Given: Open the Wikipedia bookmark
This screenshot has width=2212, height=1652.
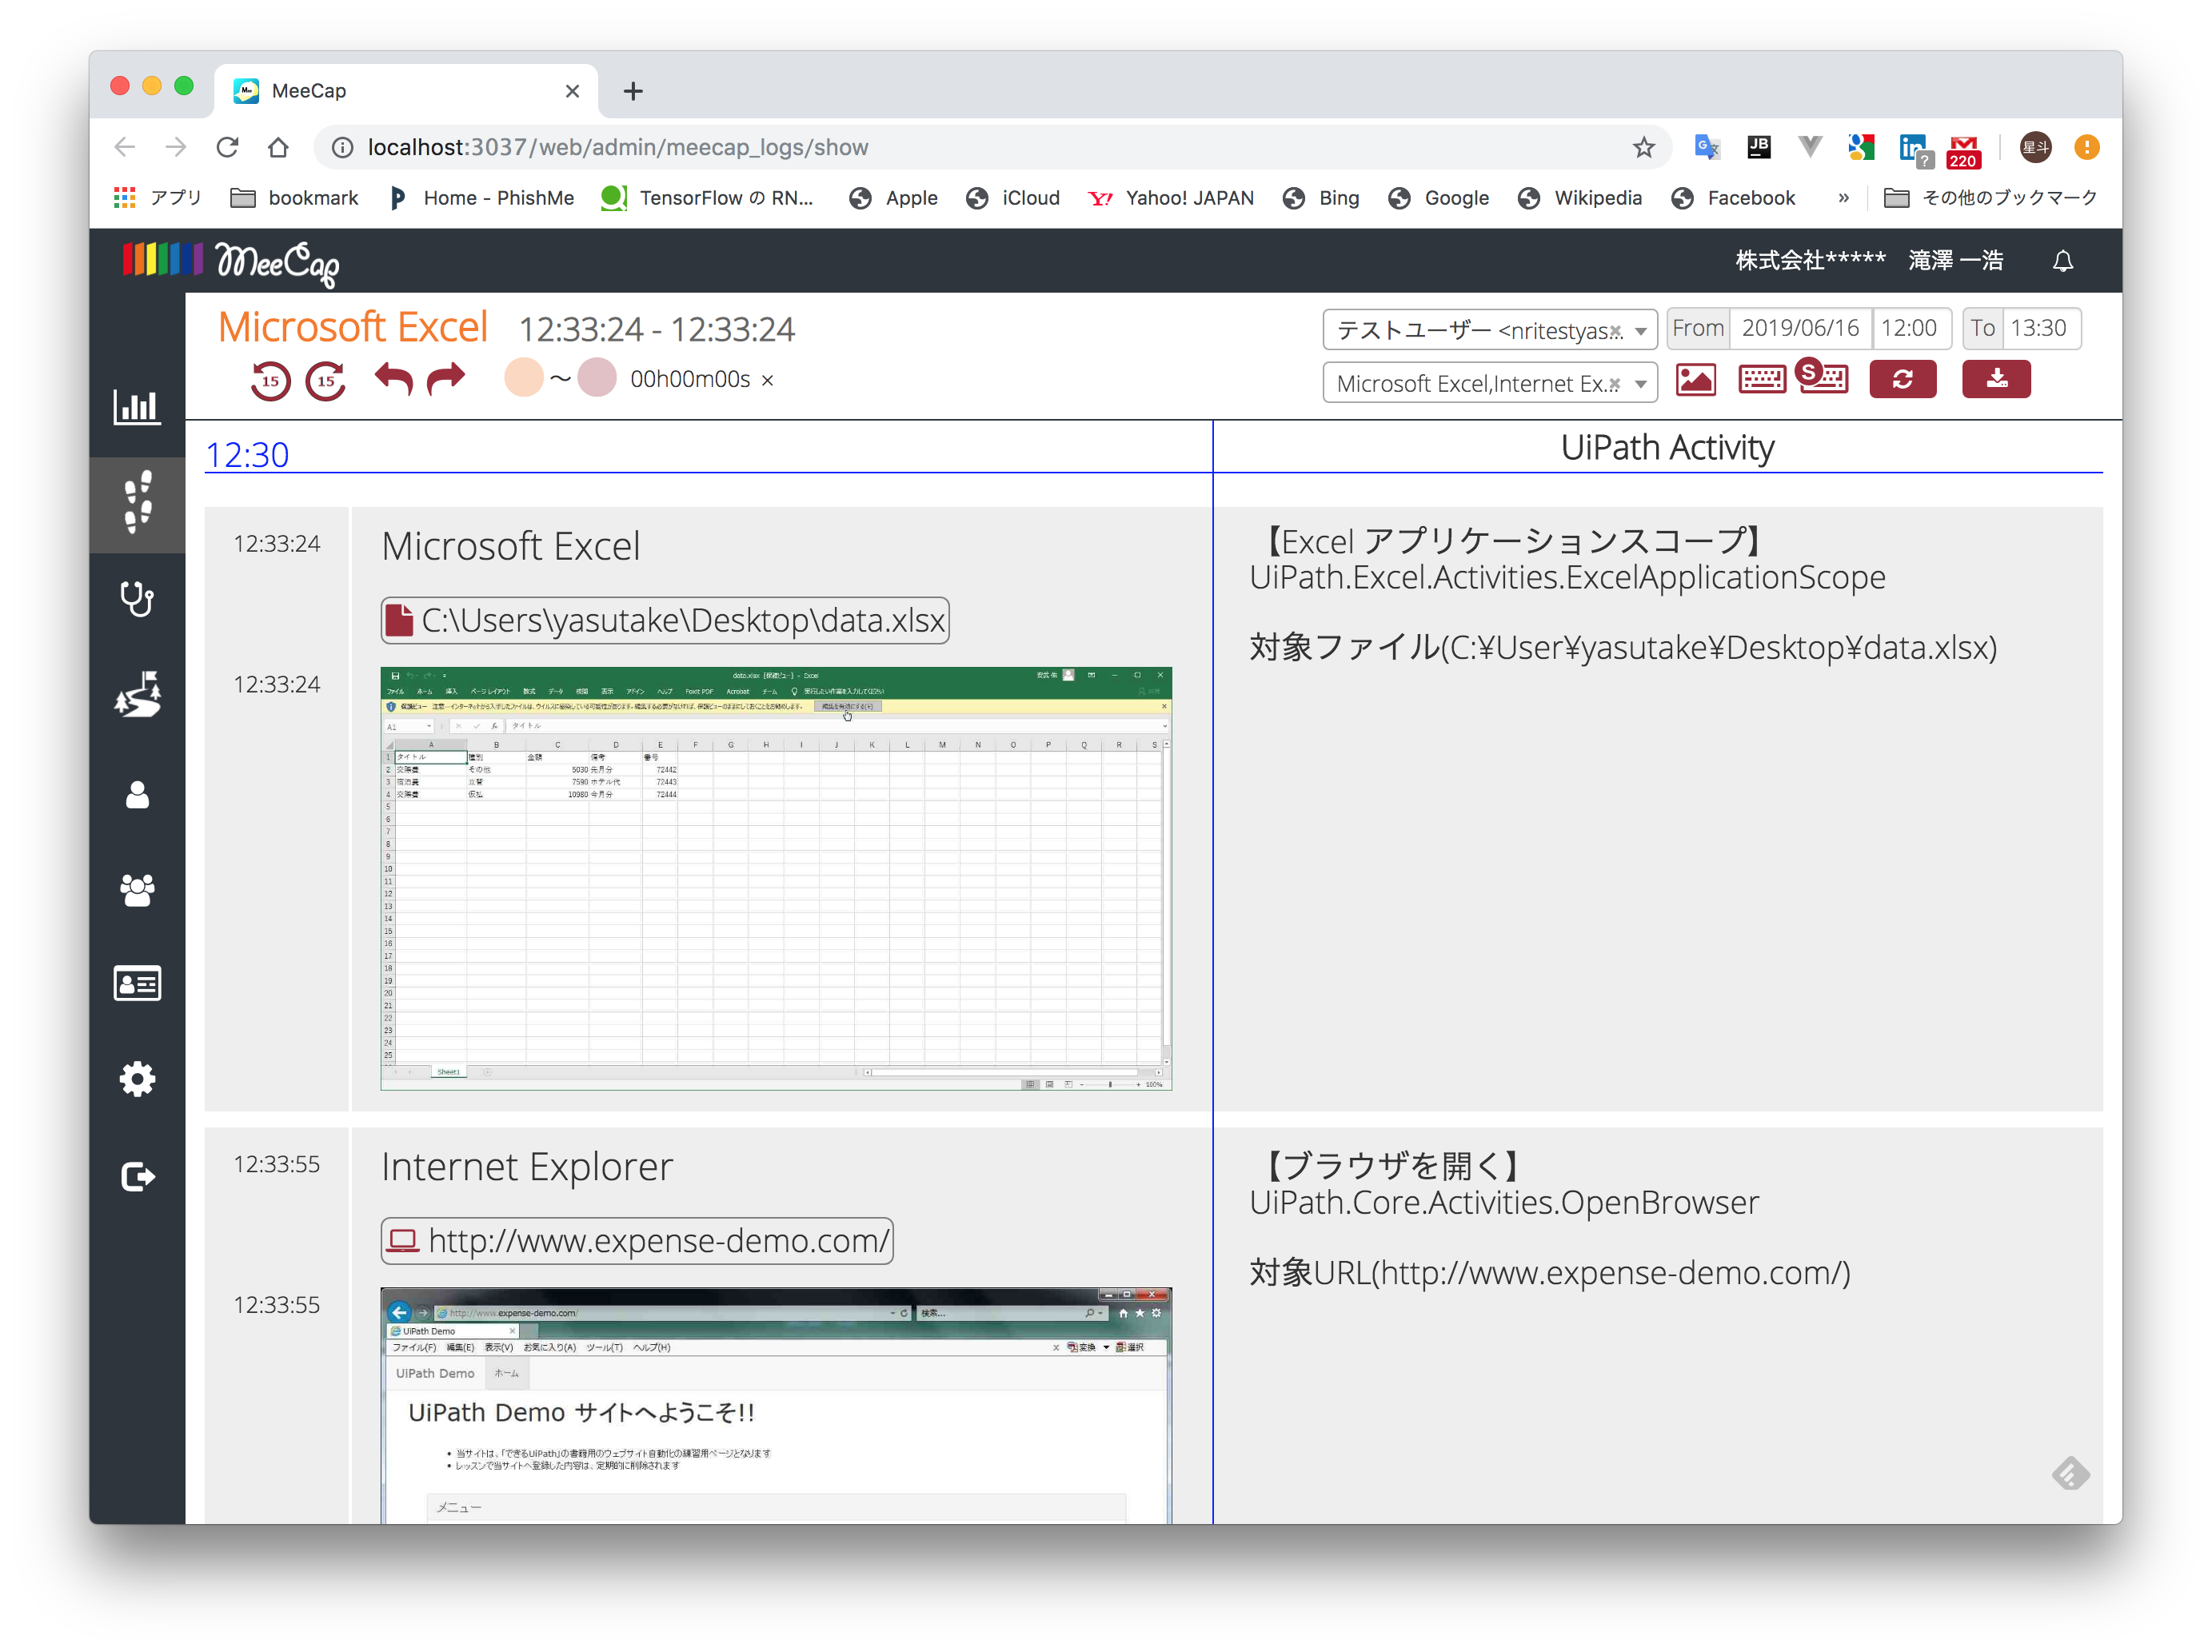Looking at the screenshot, I should point(1579,198).
